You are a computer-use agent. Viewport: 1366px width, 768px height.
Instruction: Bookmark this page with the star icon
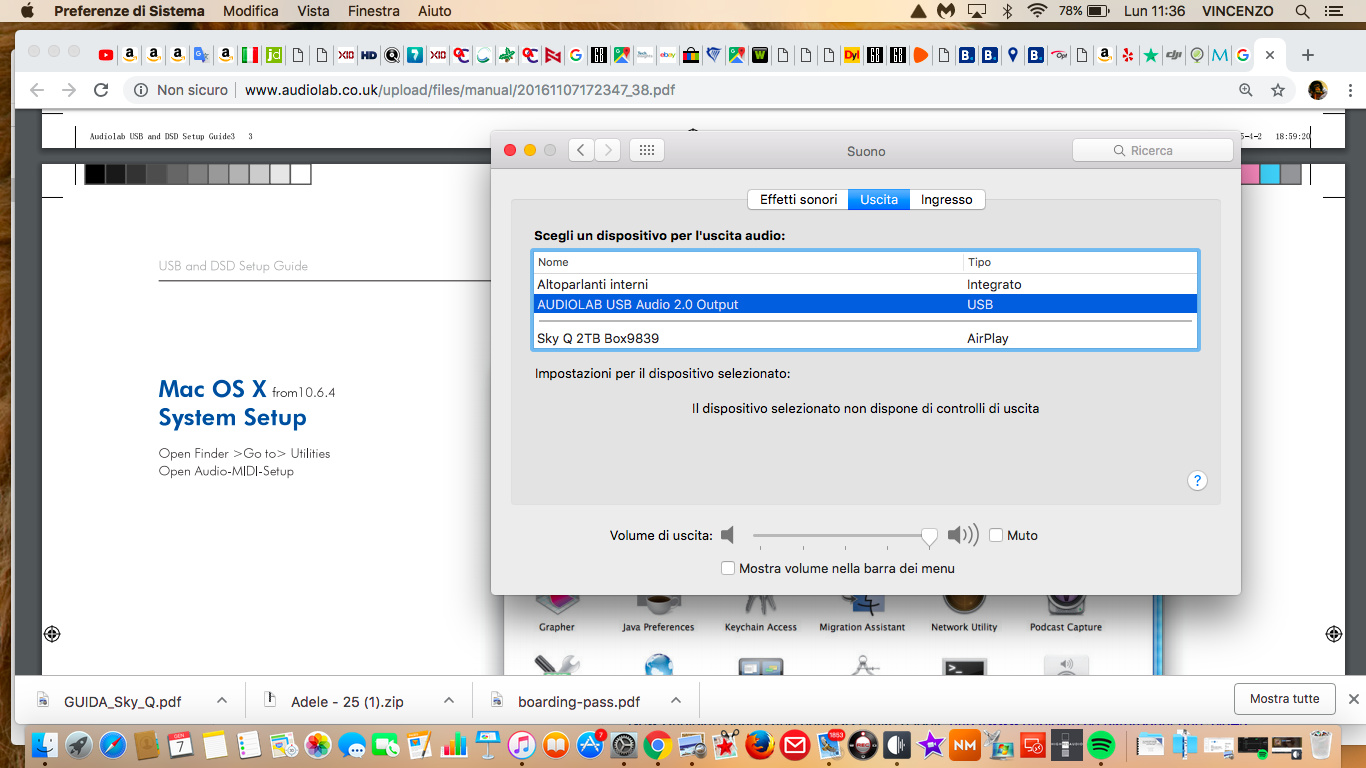1278,90
